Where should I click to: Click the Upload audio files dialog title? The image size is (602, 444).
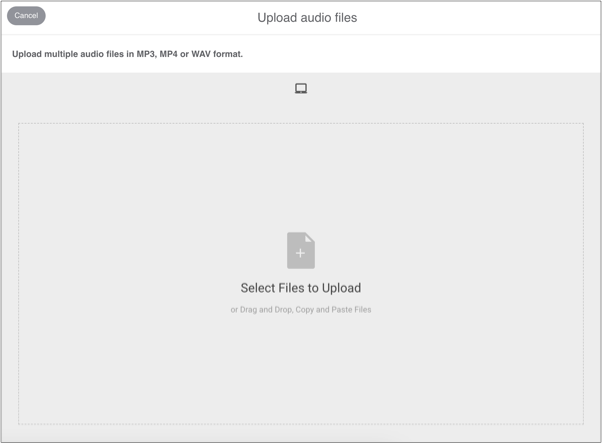pos(307,17)
